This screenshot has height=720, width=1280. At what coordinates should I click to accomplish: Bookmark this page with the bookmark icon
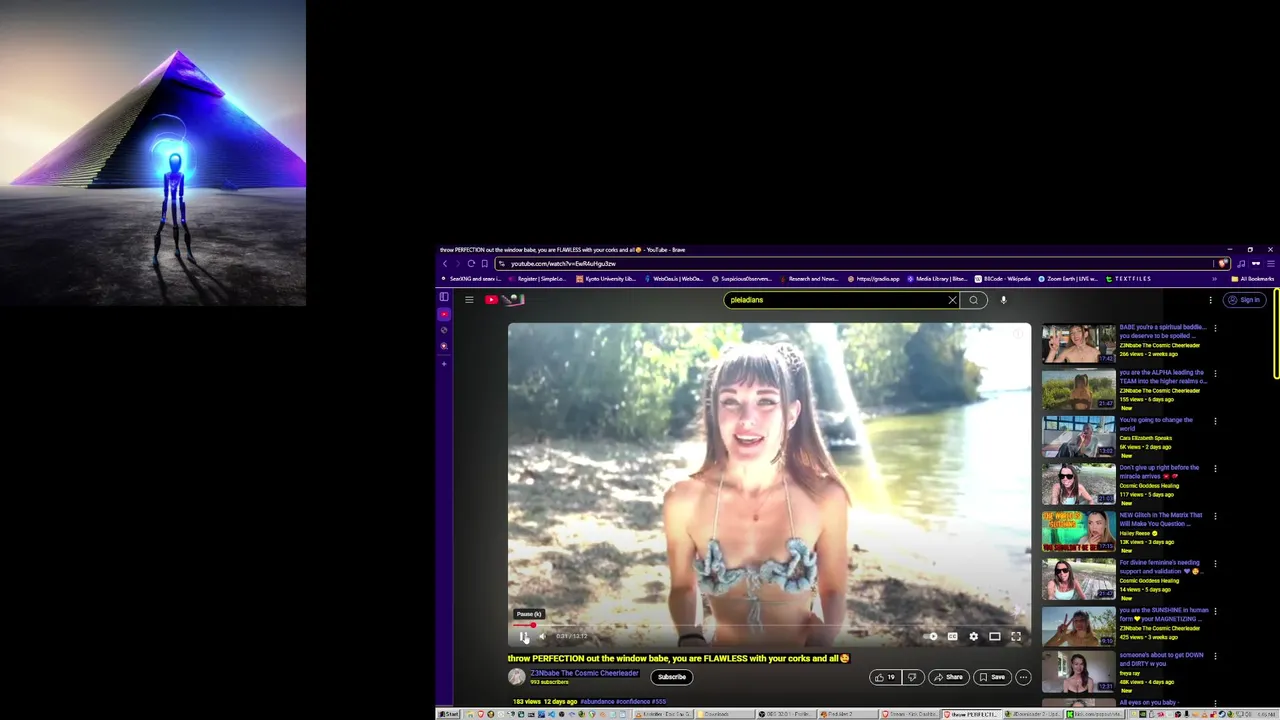tap(484, 264)
